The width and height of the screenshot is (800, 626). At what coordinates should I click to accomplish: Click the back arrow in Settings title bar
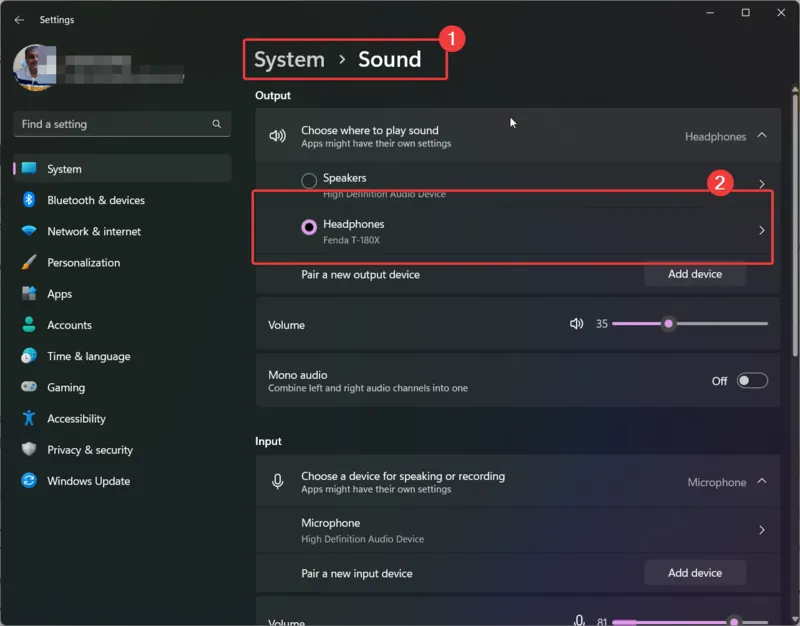19,19
